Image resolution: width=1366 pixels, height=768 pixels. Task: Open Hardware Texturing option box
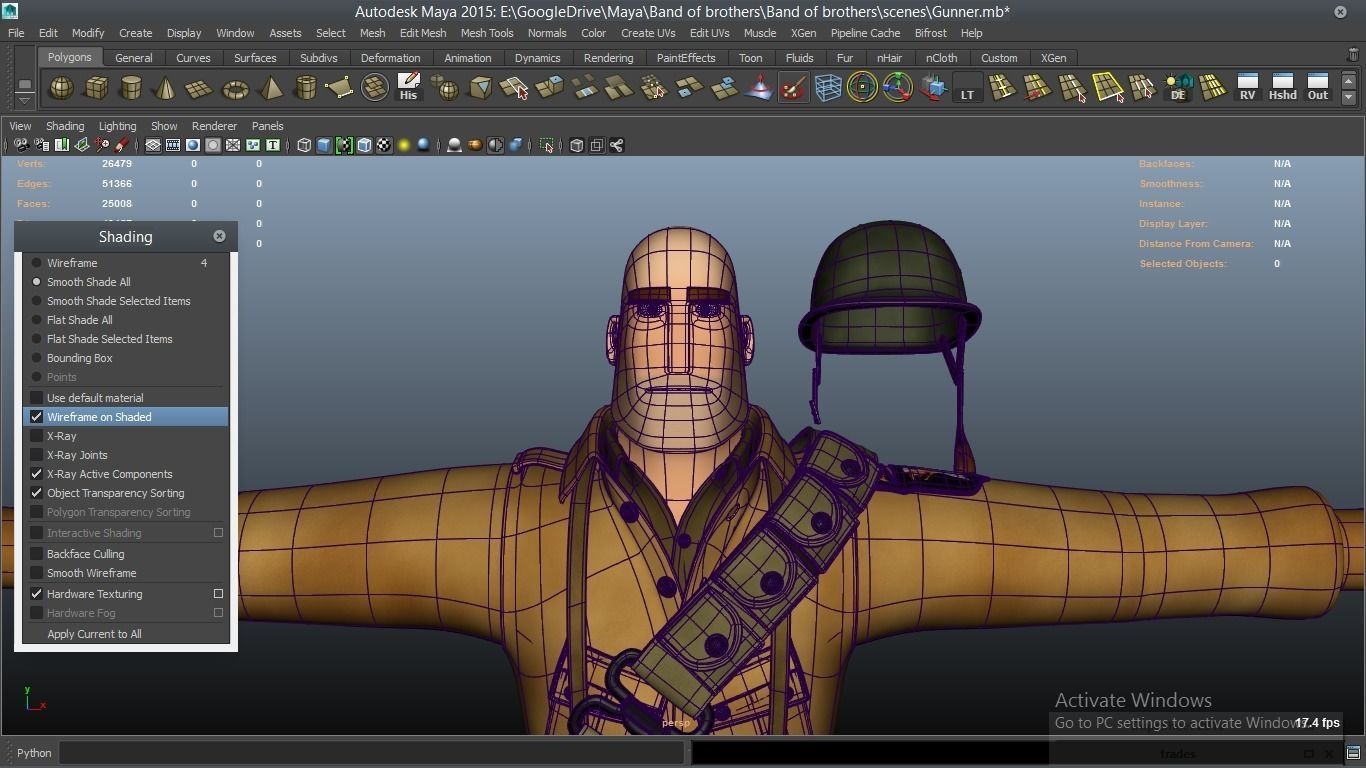[x=218, y=594]
